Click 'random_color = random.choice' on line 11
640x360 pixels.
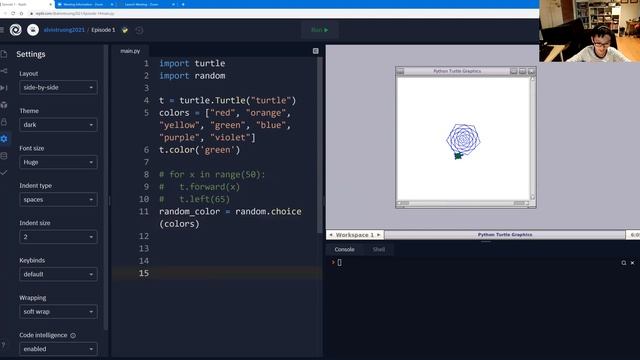coord(230,211)
